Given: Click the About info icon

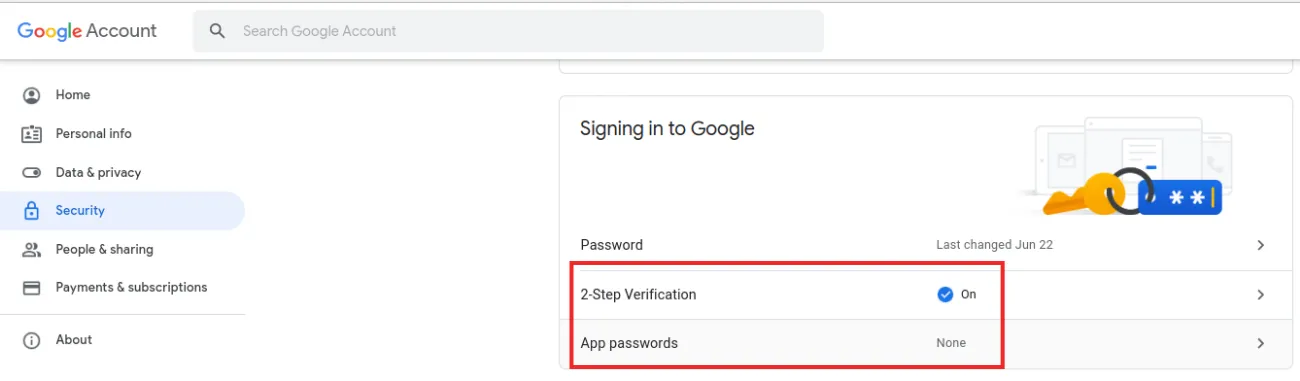Looking at the screenshot, I should tap(32, 340).
